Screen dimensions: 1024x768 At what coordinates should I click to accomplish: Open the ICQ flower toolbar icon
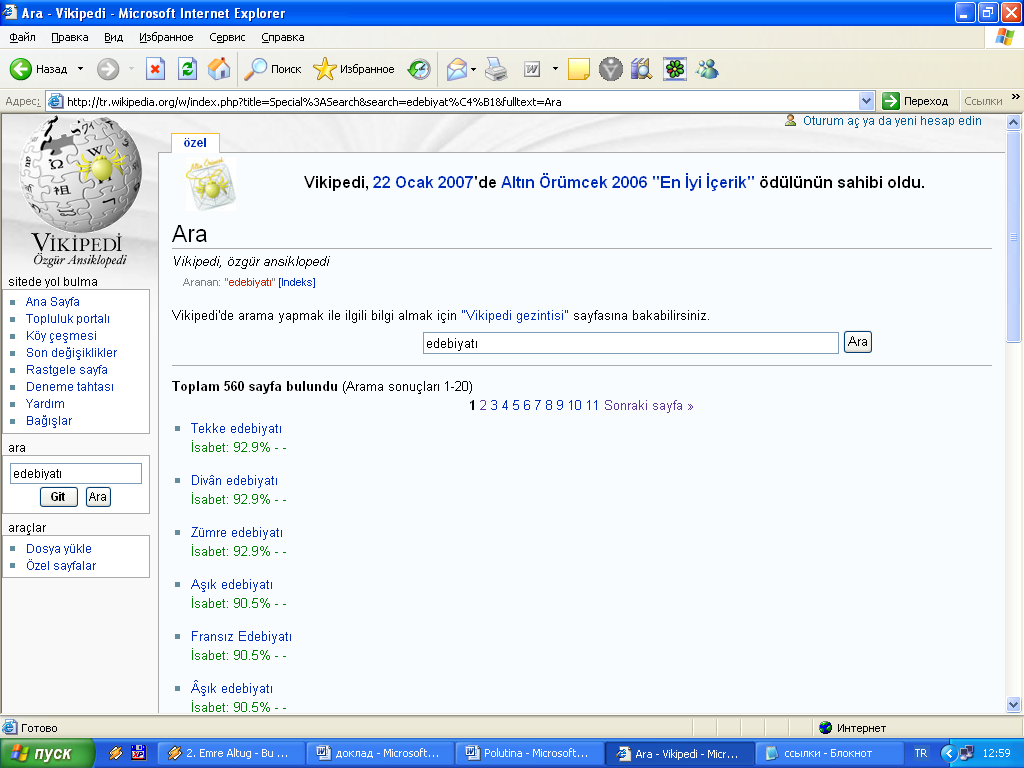(x=675, y=69)
